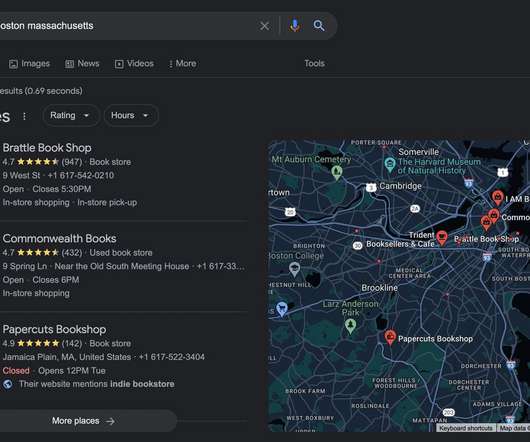530x442 pixels.
Task: Select the Brattle Book Shop red map pin
Action: (486, 223)
